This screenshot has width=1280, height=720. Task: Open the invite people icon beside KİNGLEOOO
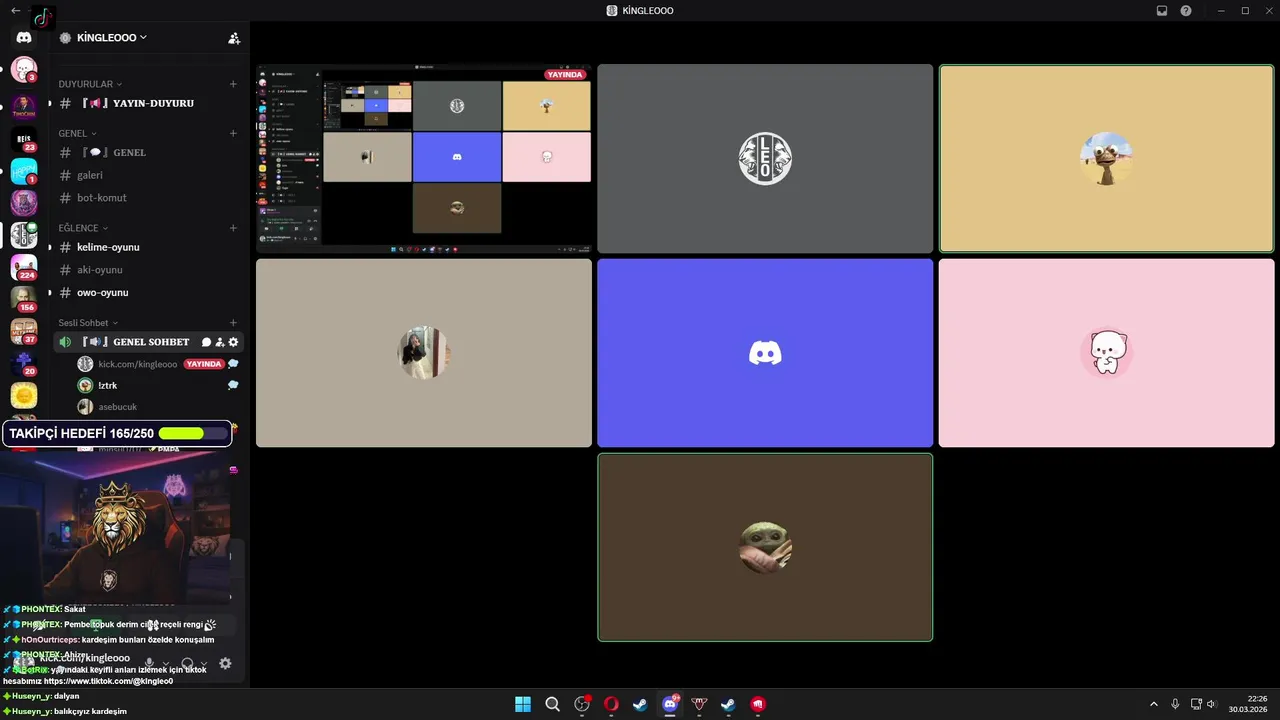pyautogui.click(x=234, y=38)
